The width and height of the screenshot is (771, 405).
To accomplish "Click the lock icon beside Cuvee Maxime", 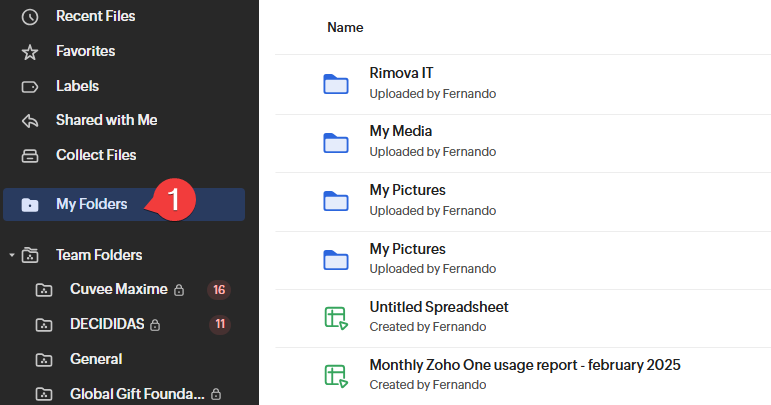I will (179, 290).
